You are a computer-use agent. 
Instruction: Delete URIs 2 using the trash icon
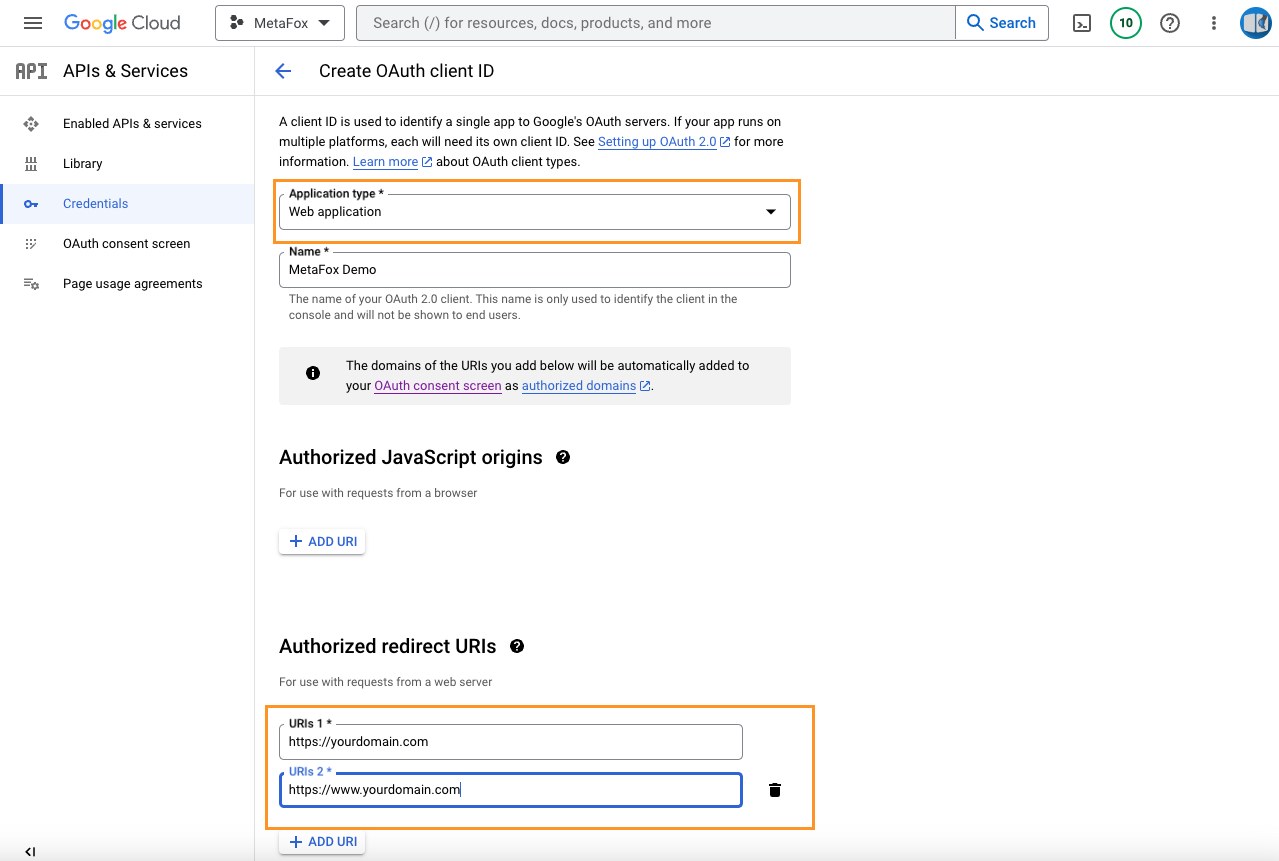coord(774,789)
